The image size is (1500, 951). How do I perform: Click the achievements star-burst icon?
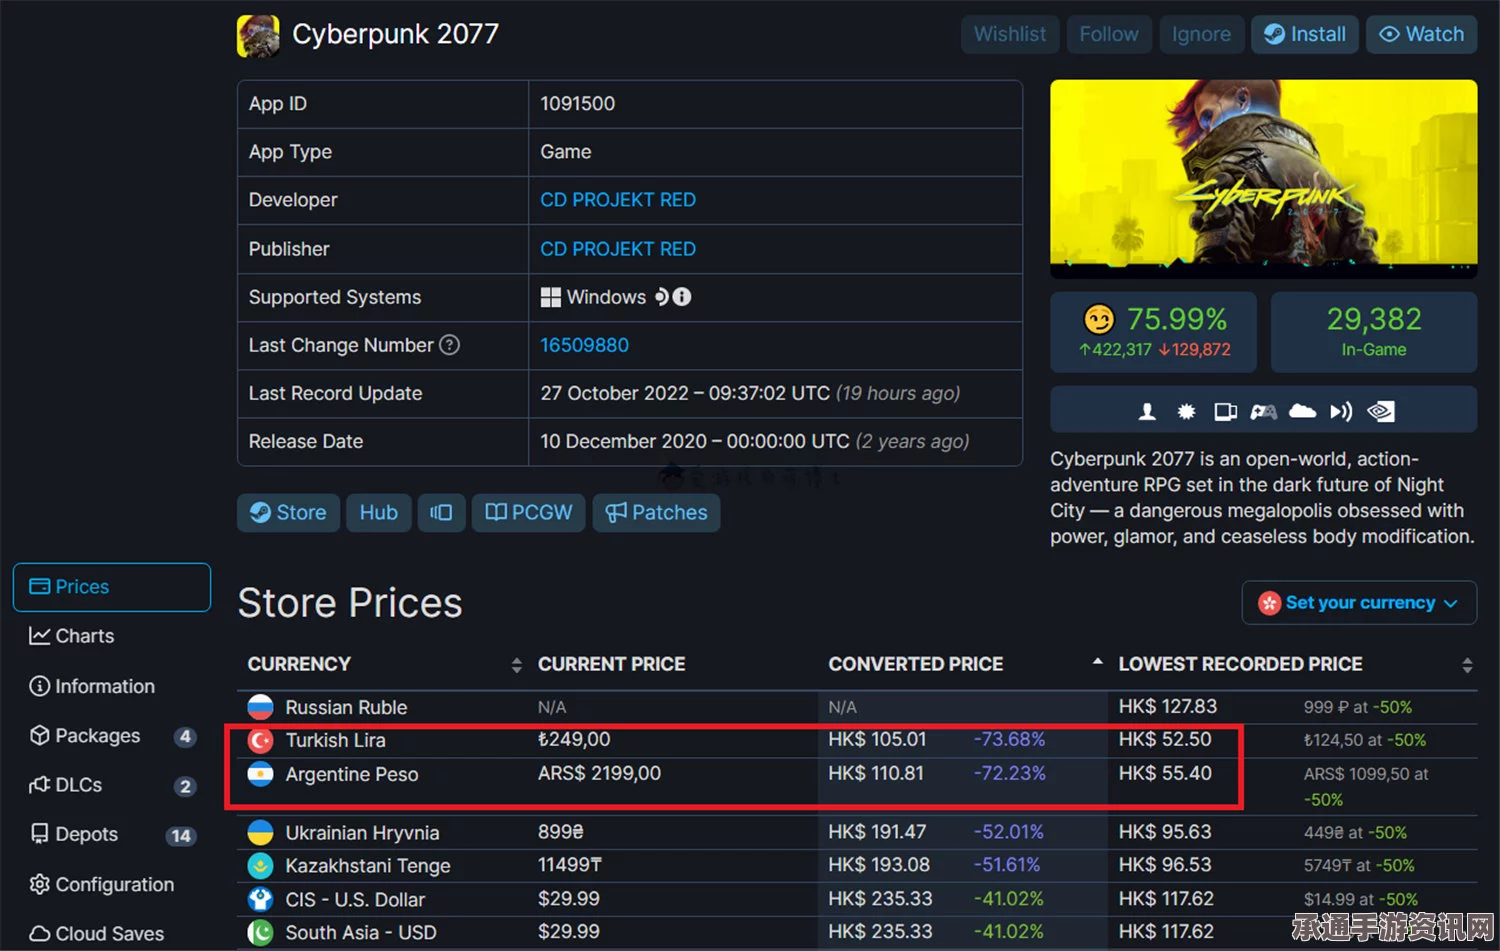click(x=1186, y=411)
